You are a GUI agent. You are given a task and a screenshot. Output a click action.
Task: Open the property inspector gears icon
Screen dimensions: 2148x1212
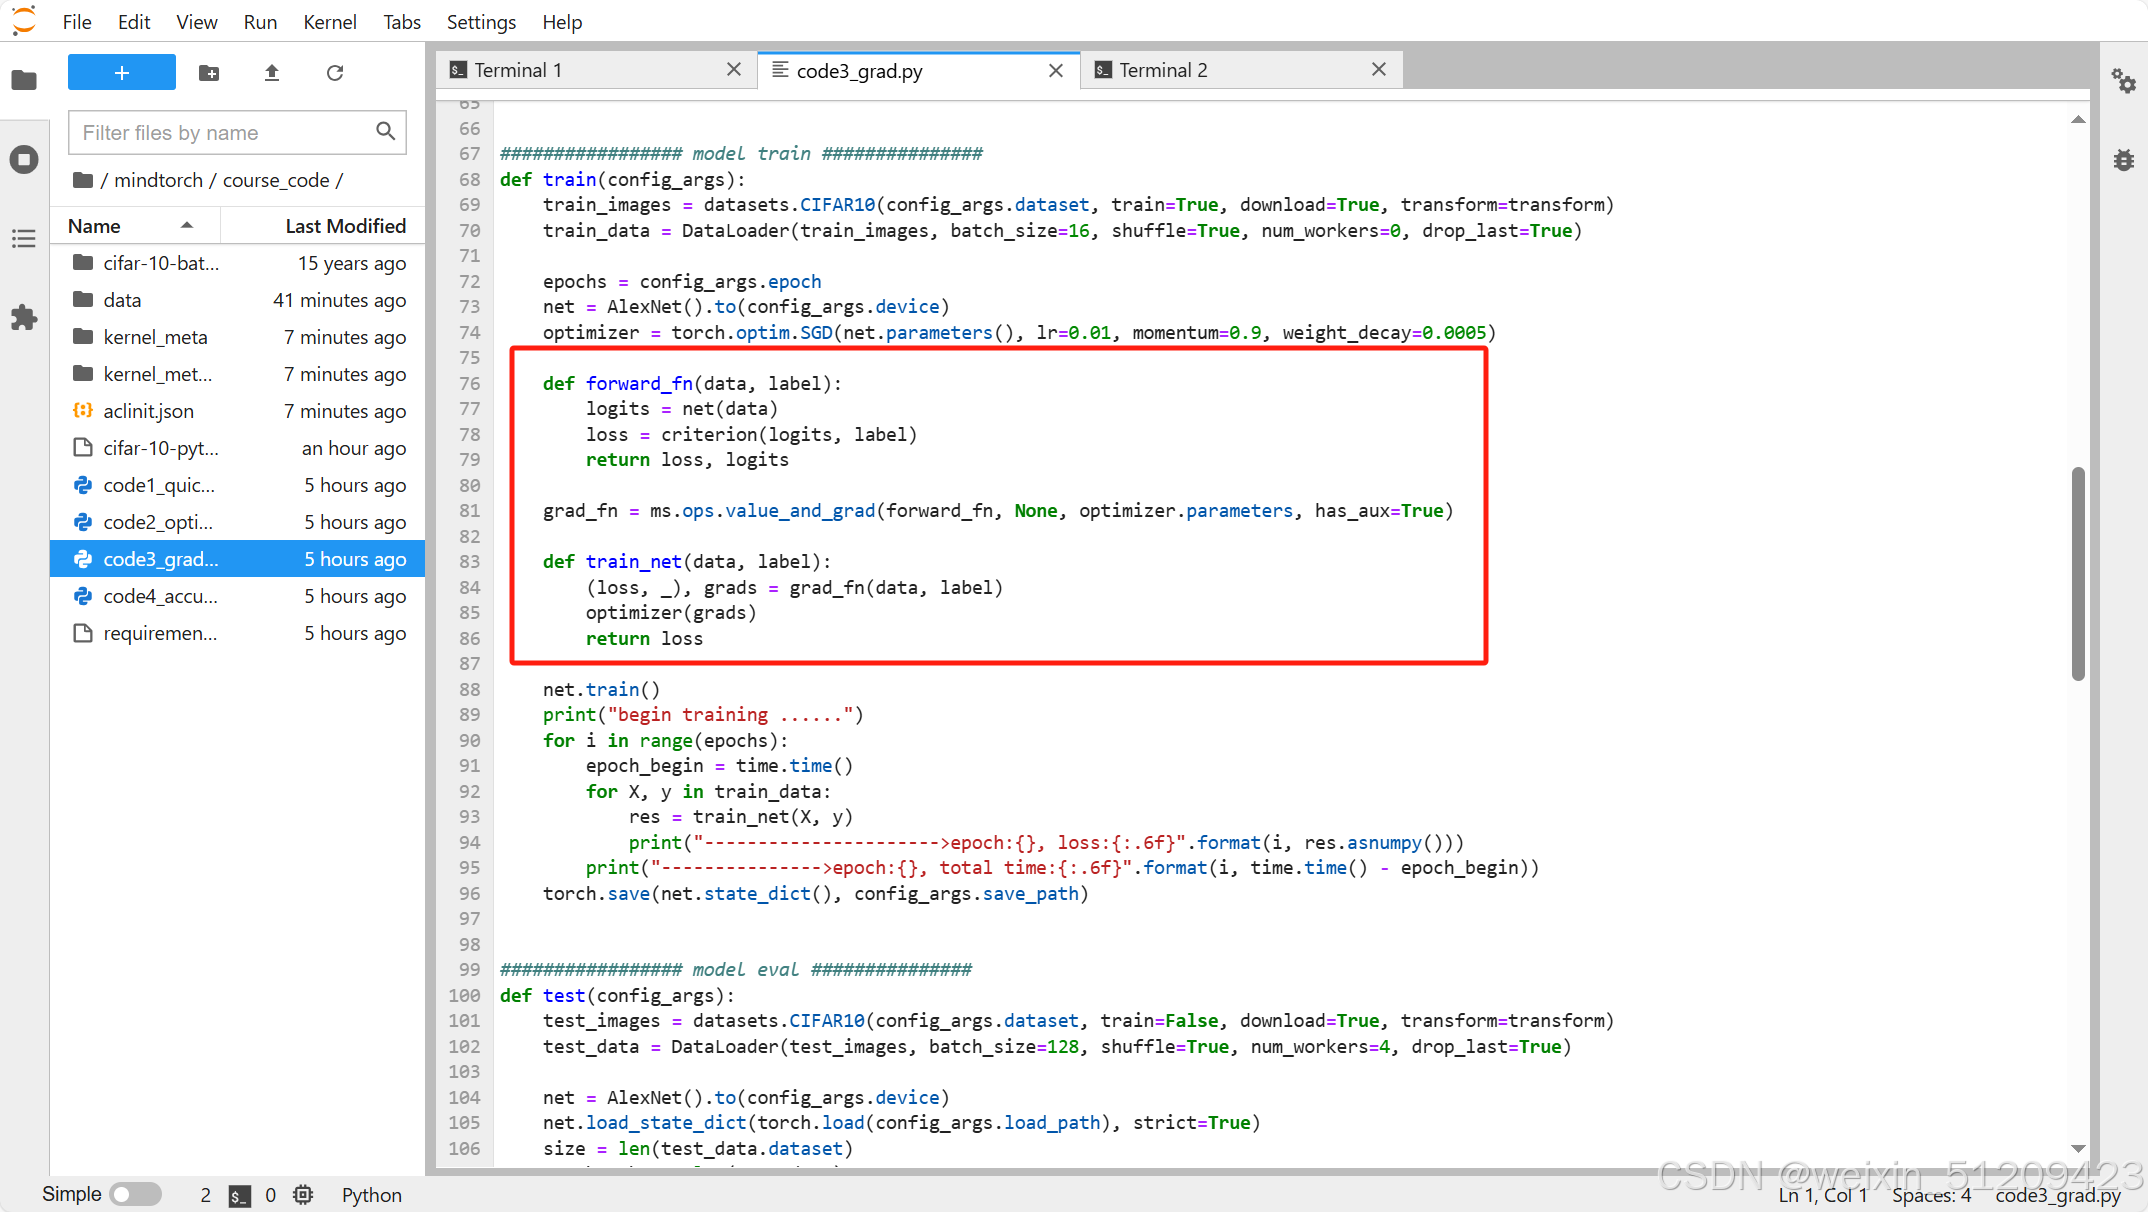(x=2123, y=80)
